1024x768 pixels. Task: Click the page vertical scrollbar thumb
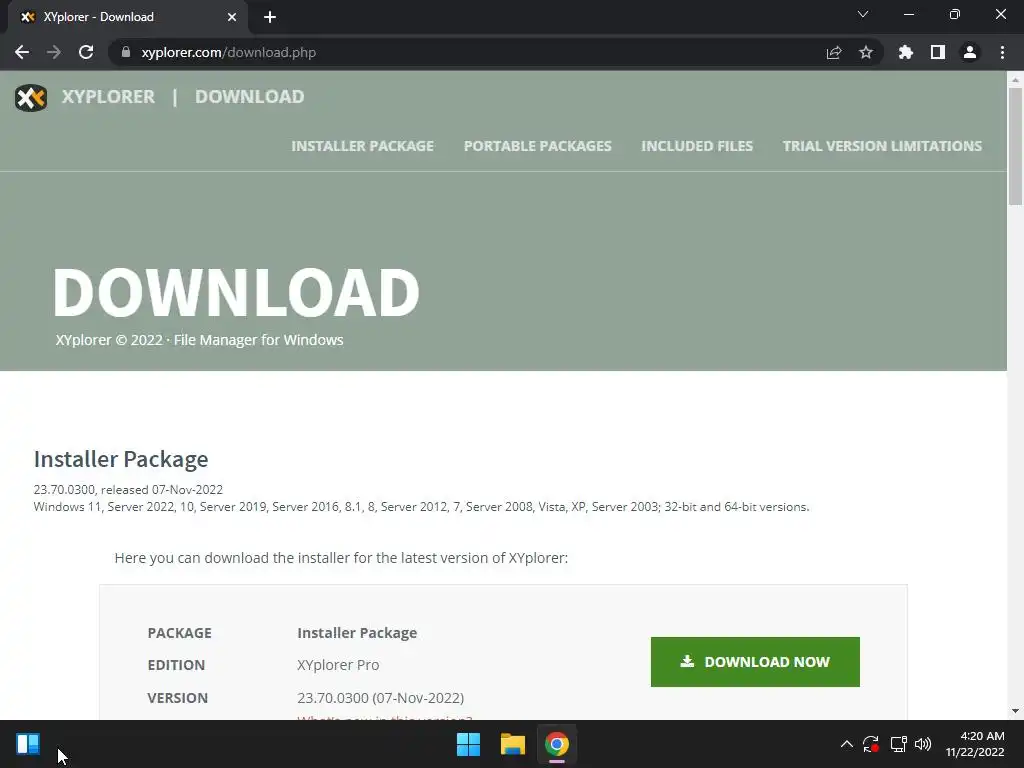pyautogui.click(x=1015, y=146)
